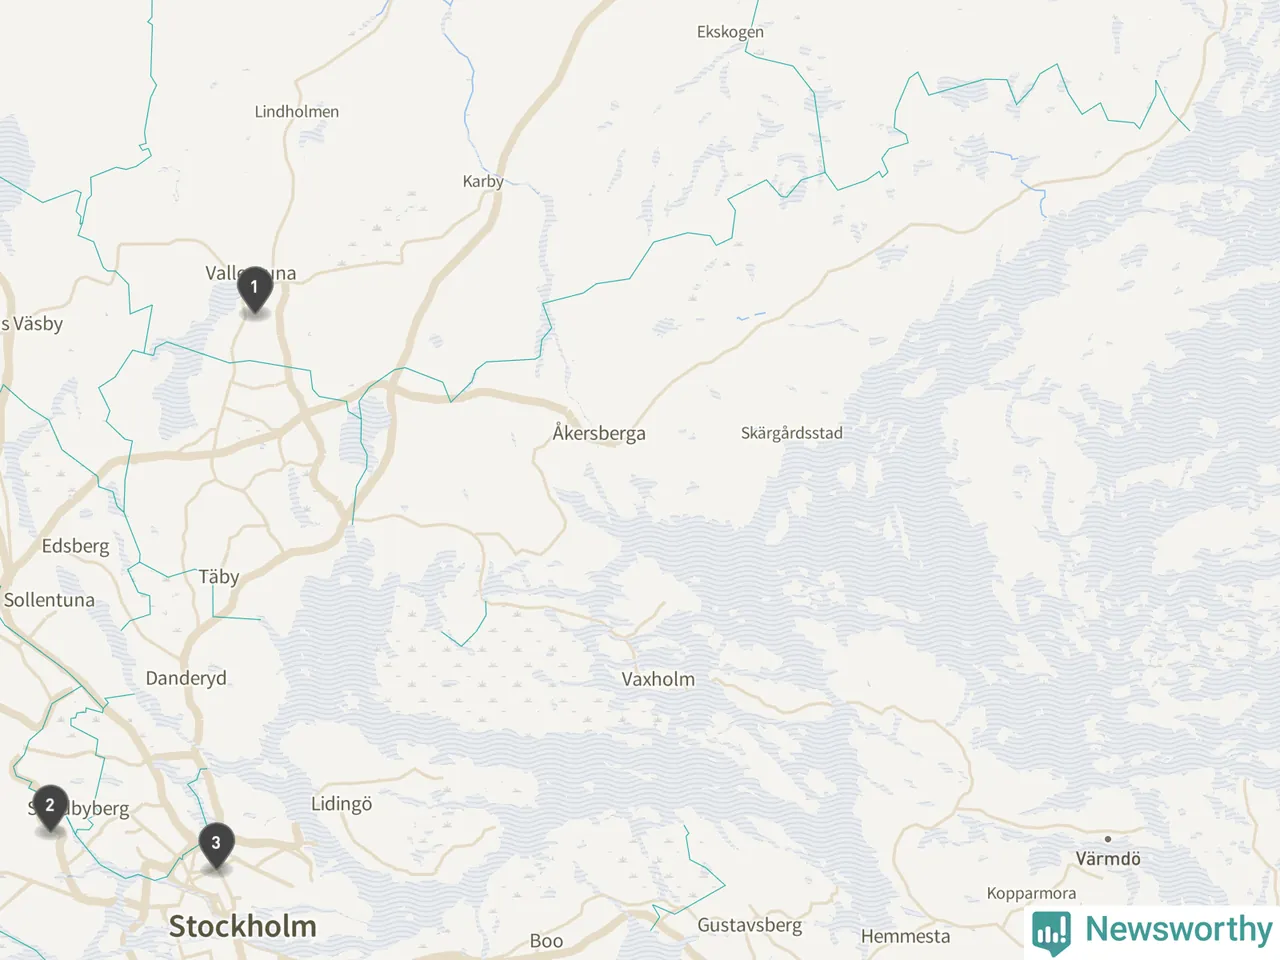Viewport: 1280px width, 960px height.
Task: Click the Lindholmen place label
Action: click(297, 111)
